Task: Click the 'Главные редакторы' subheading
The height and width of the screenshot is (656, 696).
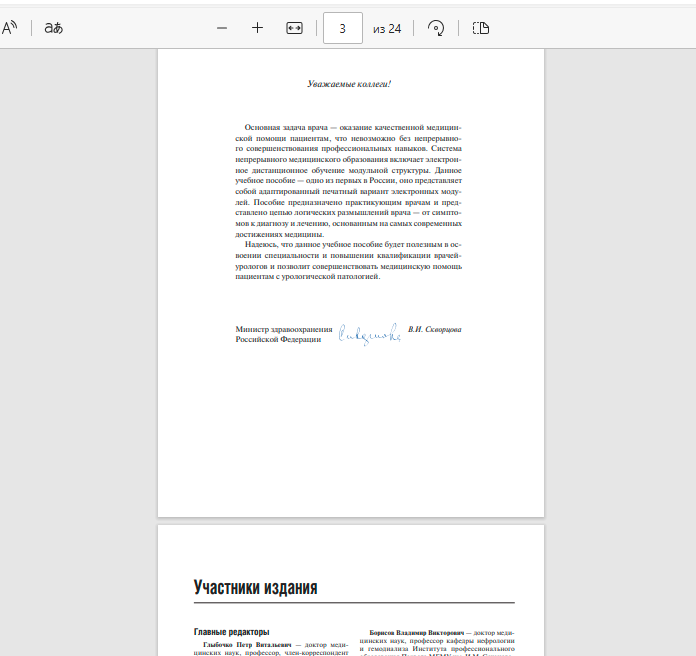Action: click(232, 632)
